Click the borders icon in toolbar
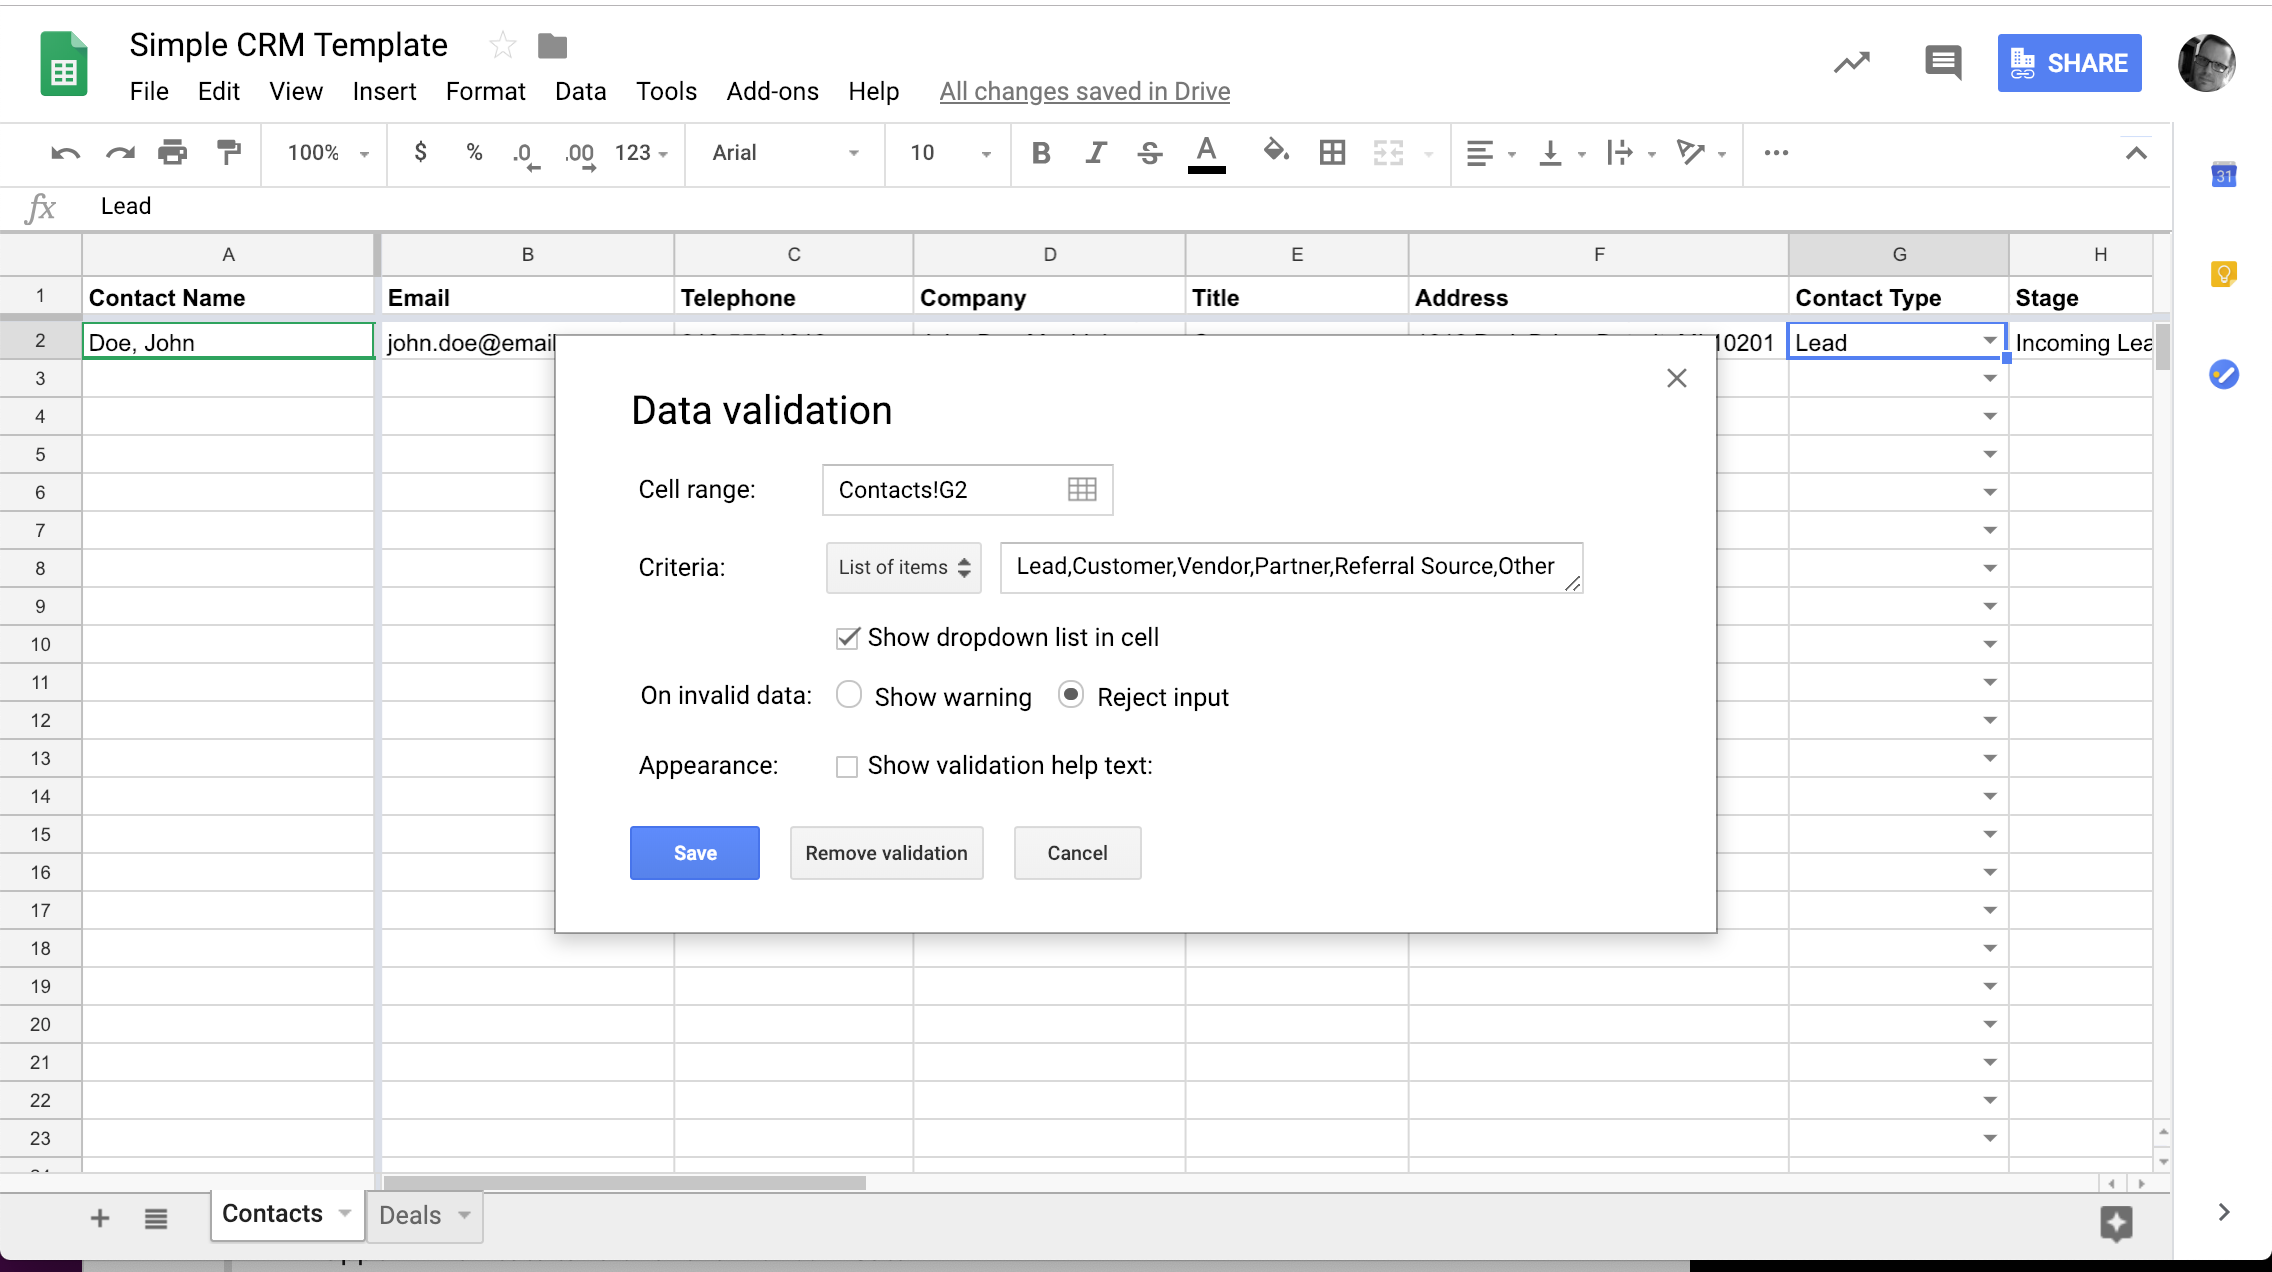This screenshot has height=1272, width=2272. coord(1334,153)
